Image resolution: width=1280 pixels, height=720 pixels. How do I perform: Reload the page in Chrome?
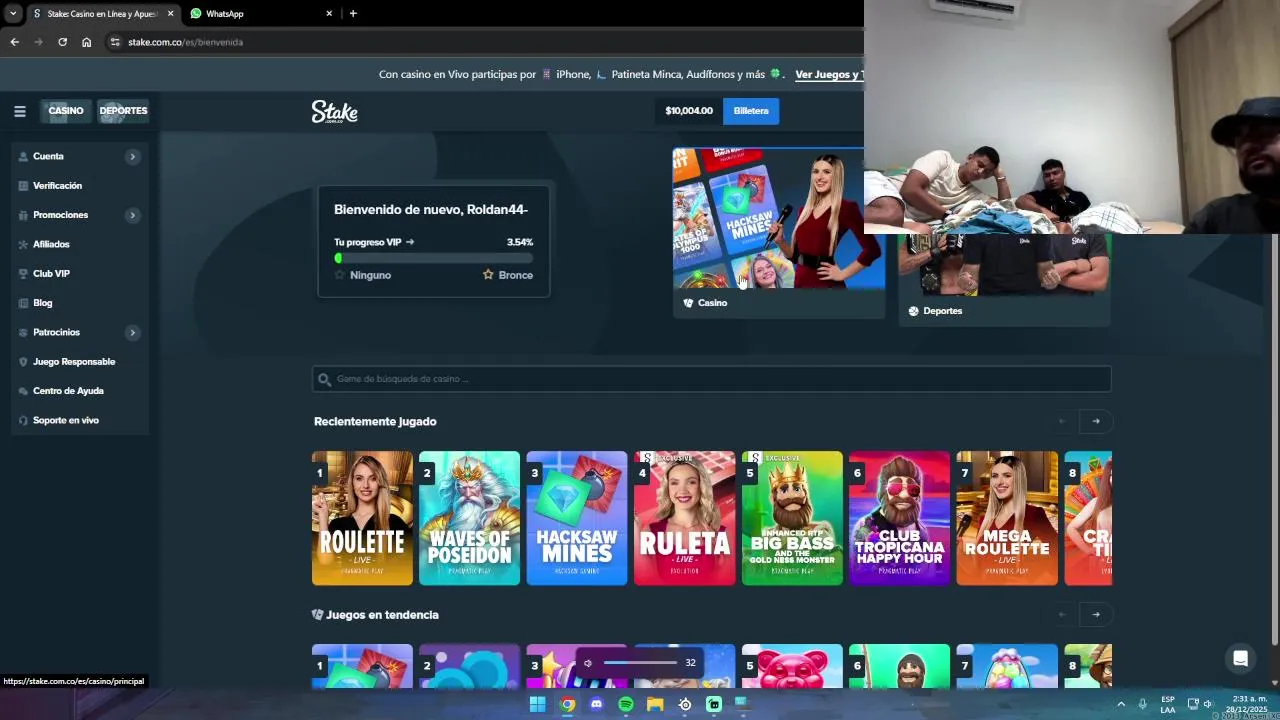[x=62, y=42]
